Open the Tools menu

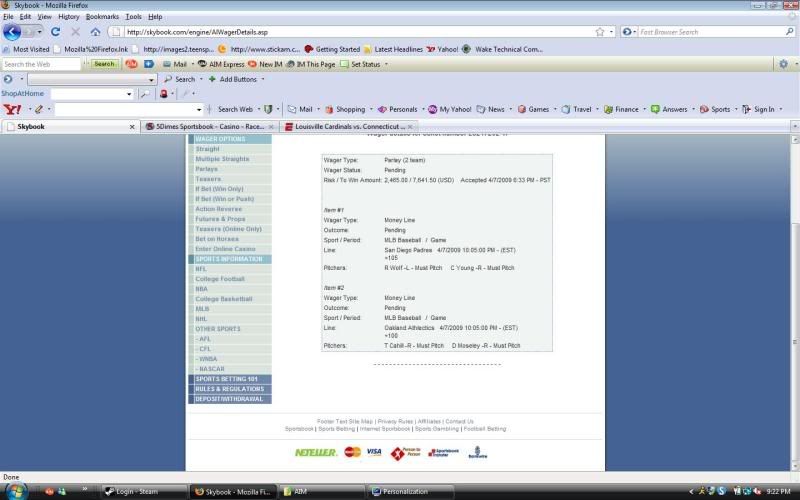coord(134,17)
